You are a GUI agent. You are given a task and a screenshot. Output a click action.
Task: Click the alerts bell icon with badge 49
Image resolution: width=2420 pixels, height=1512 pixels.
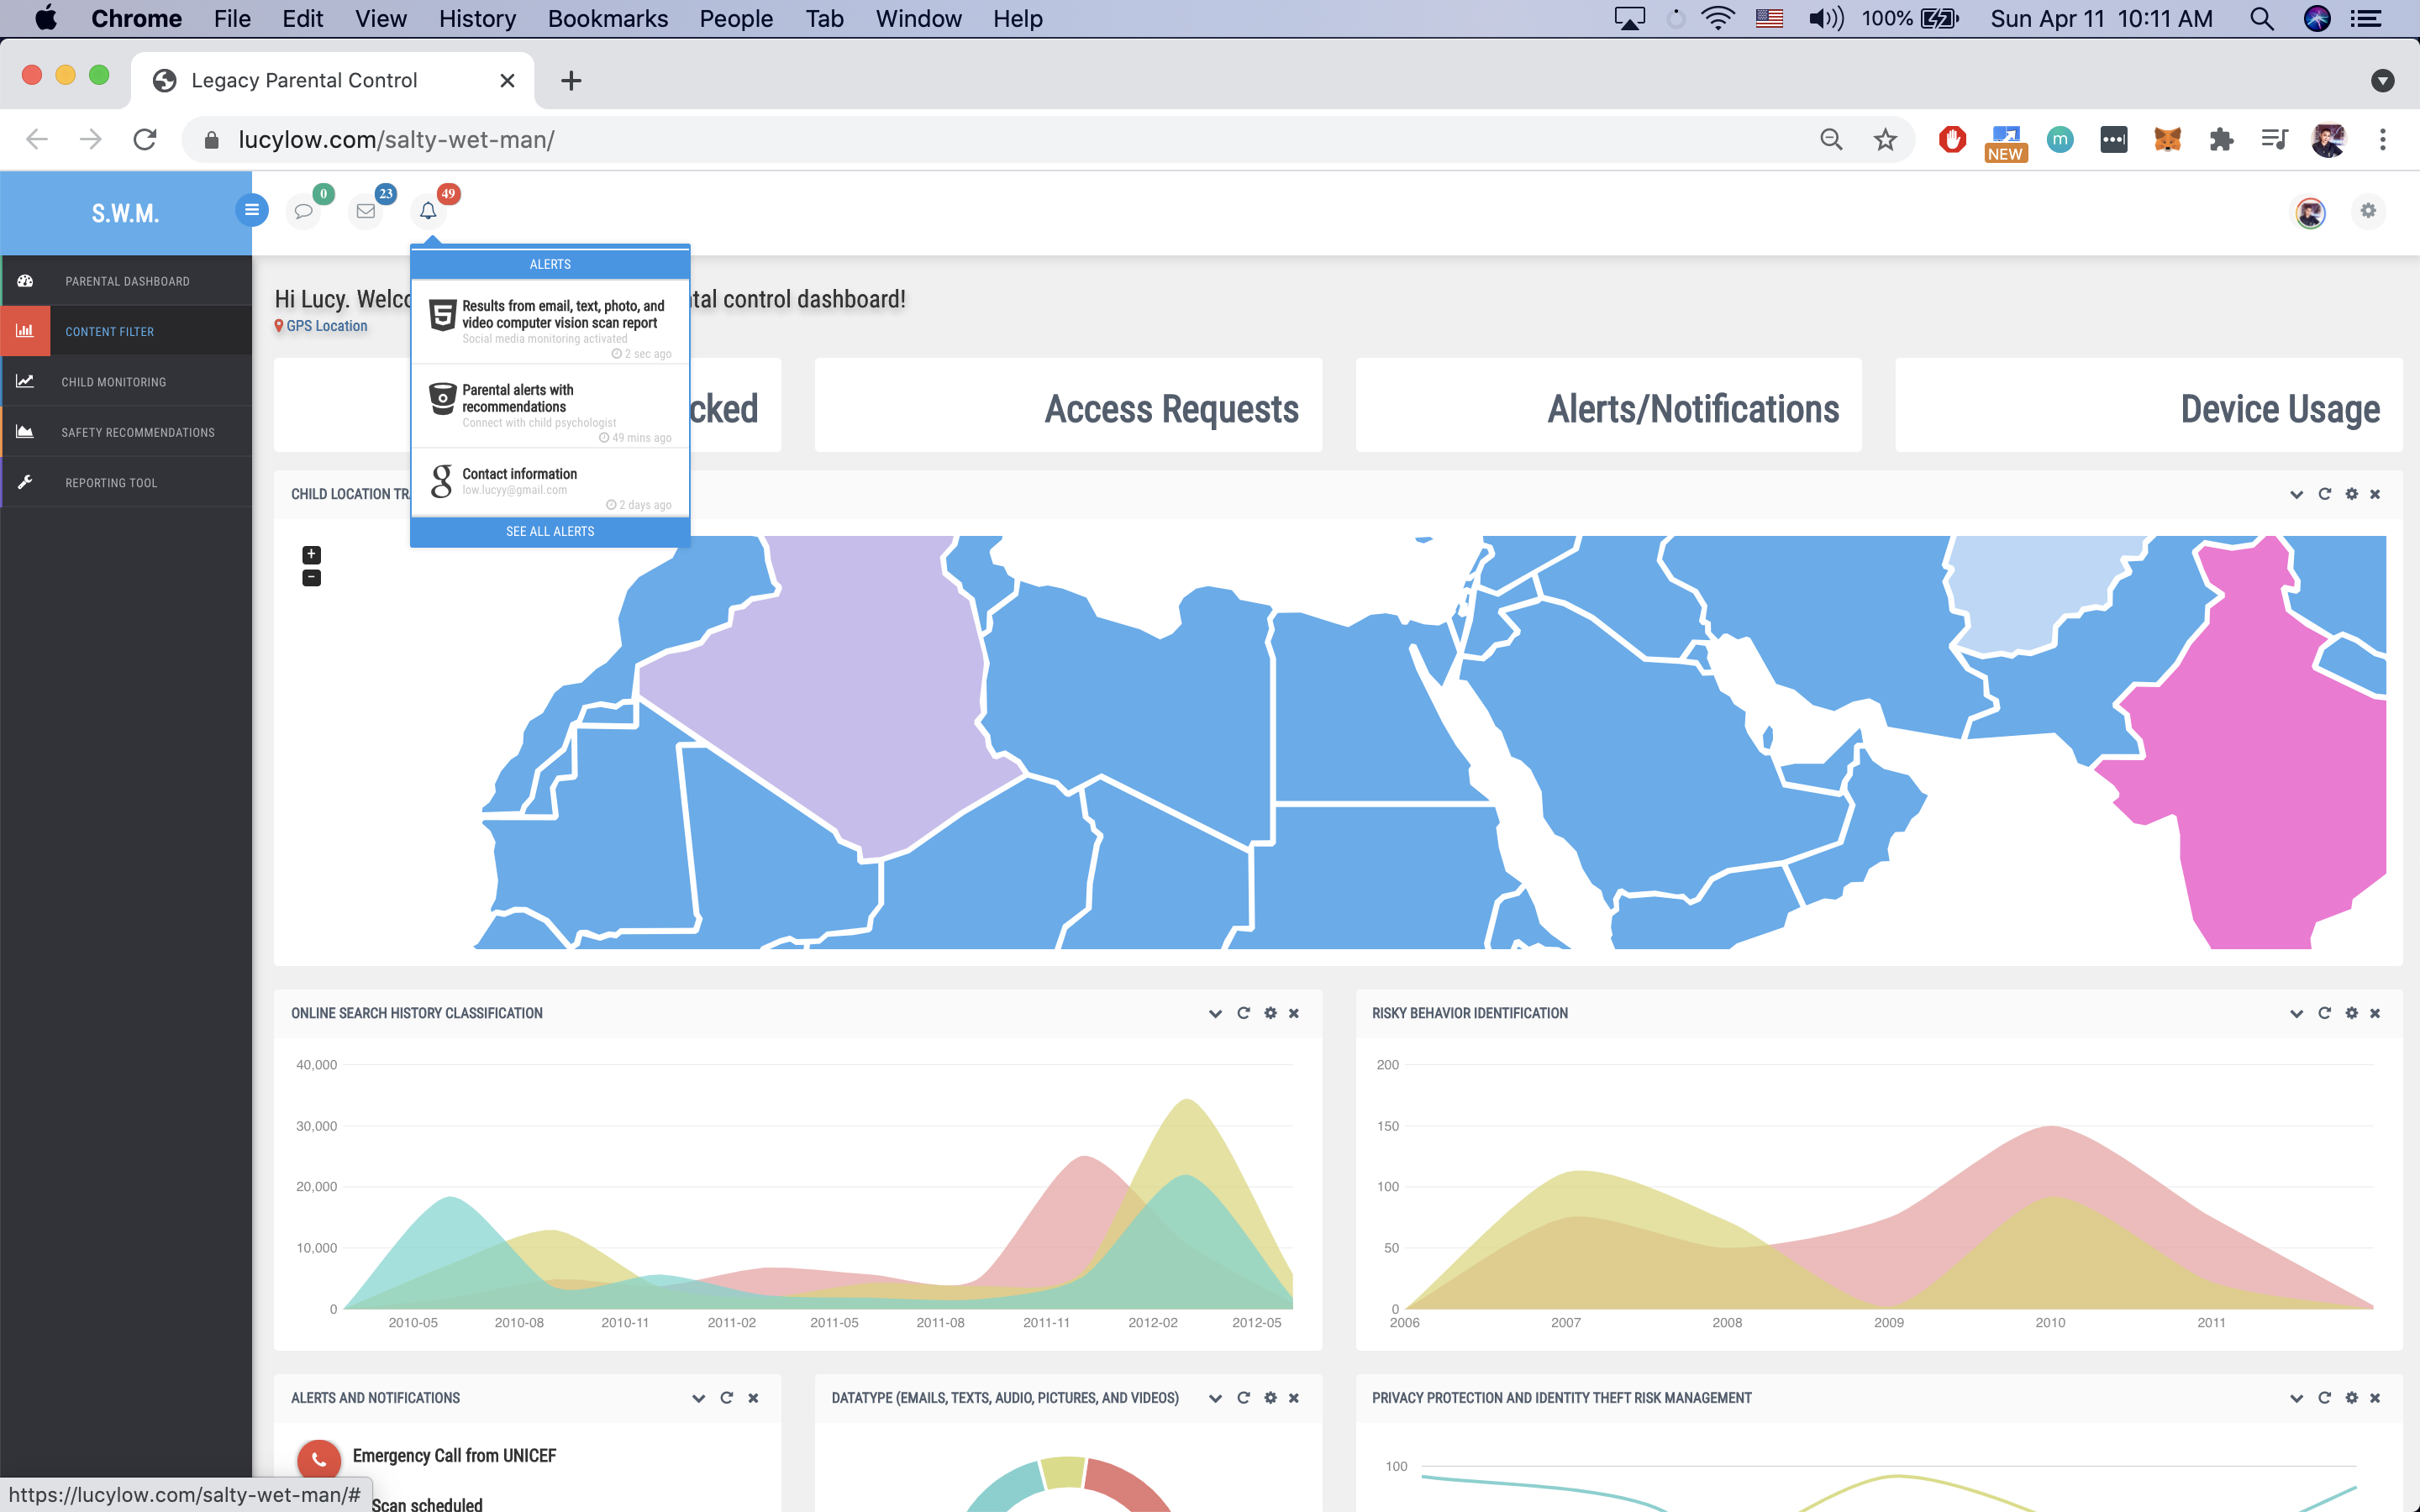tap(428, 211)
